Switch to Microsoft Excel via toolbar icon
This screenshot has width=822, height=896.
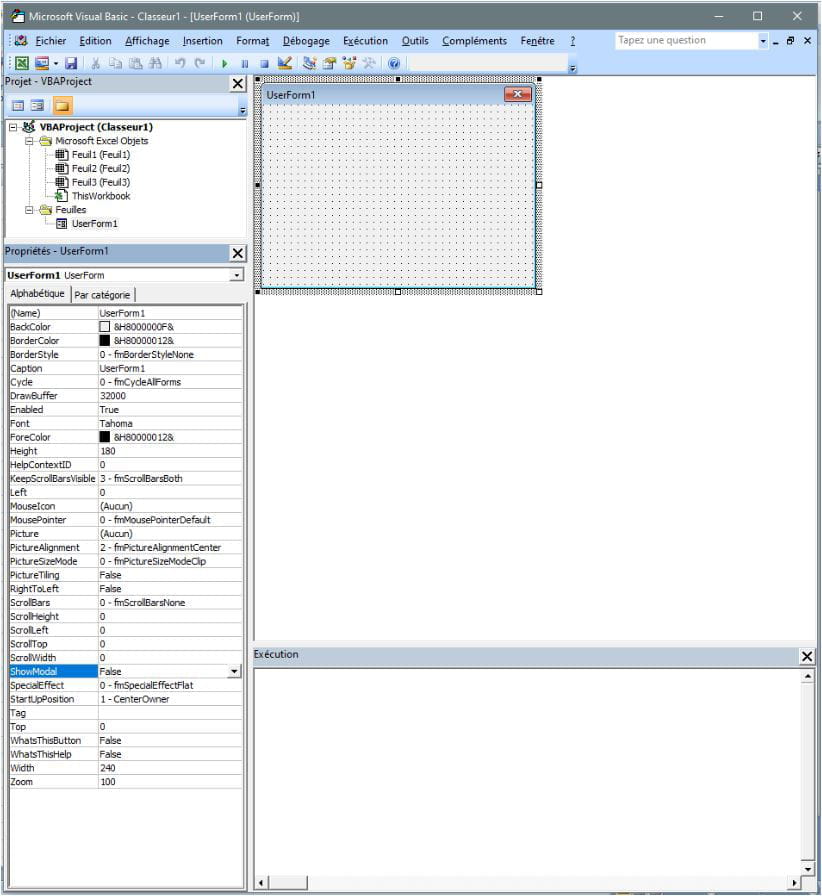[21, 63]
